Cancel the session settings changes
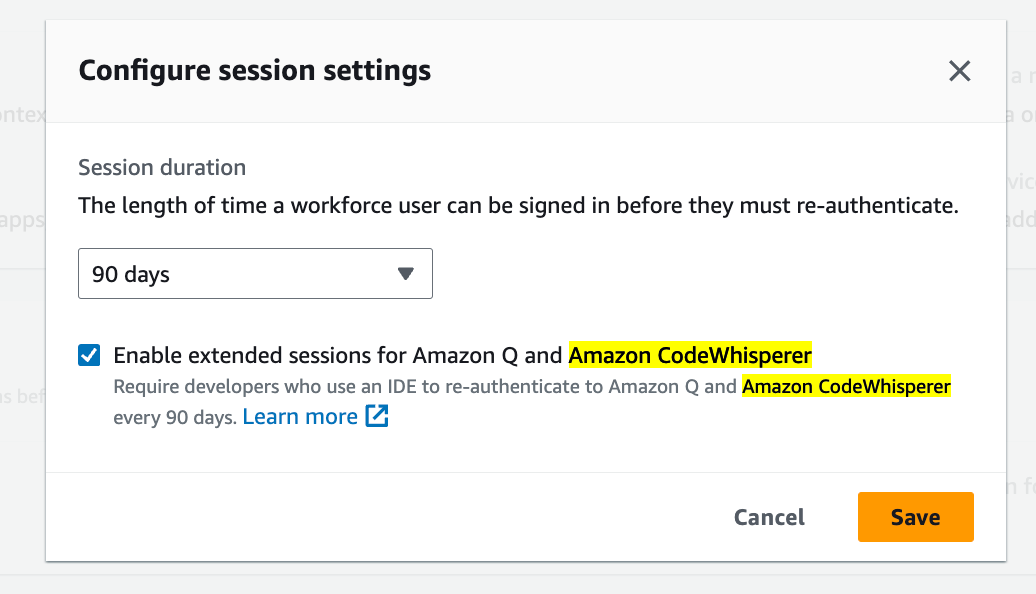1036x594 pixels. [769, 517]
